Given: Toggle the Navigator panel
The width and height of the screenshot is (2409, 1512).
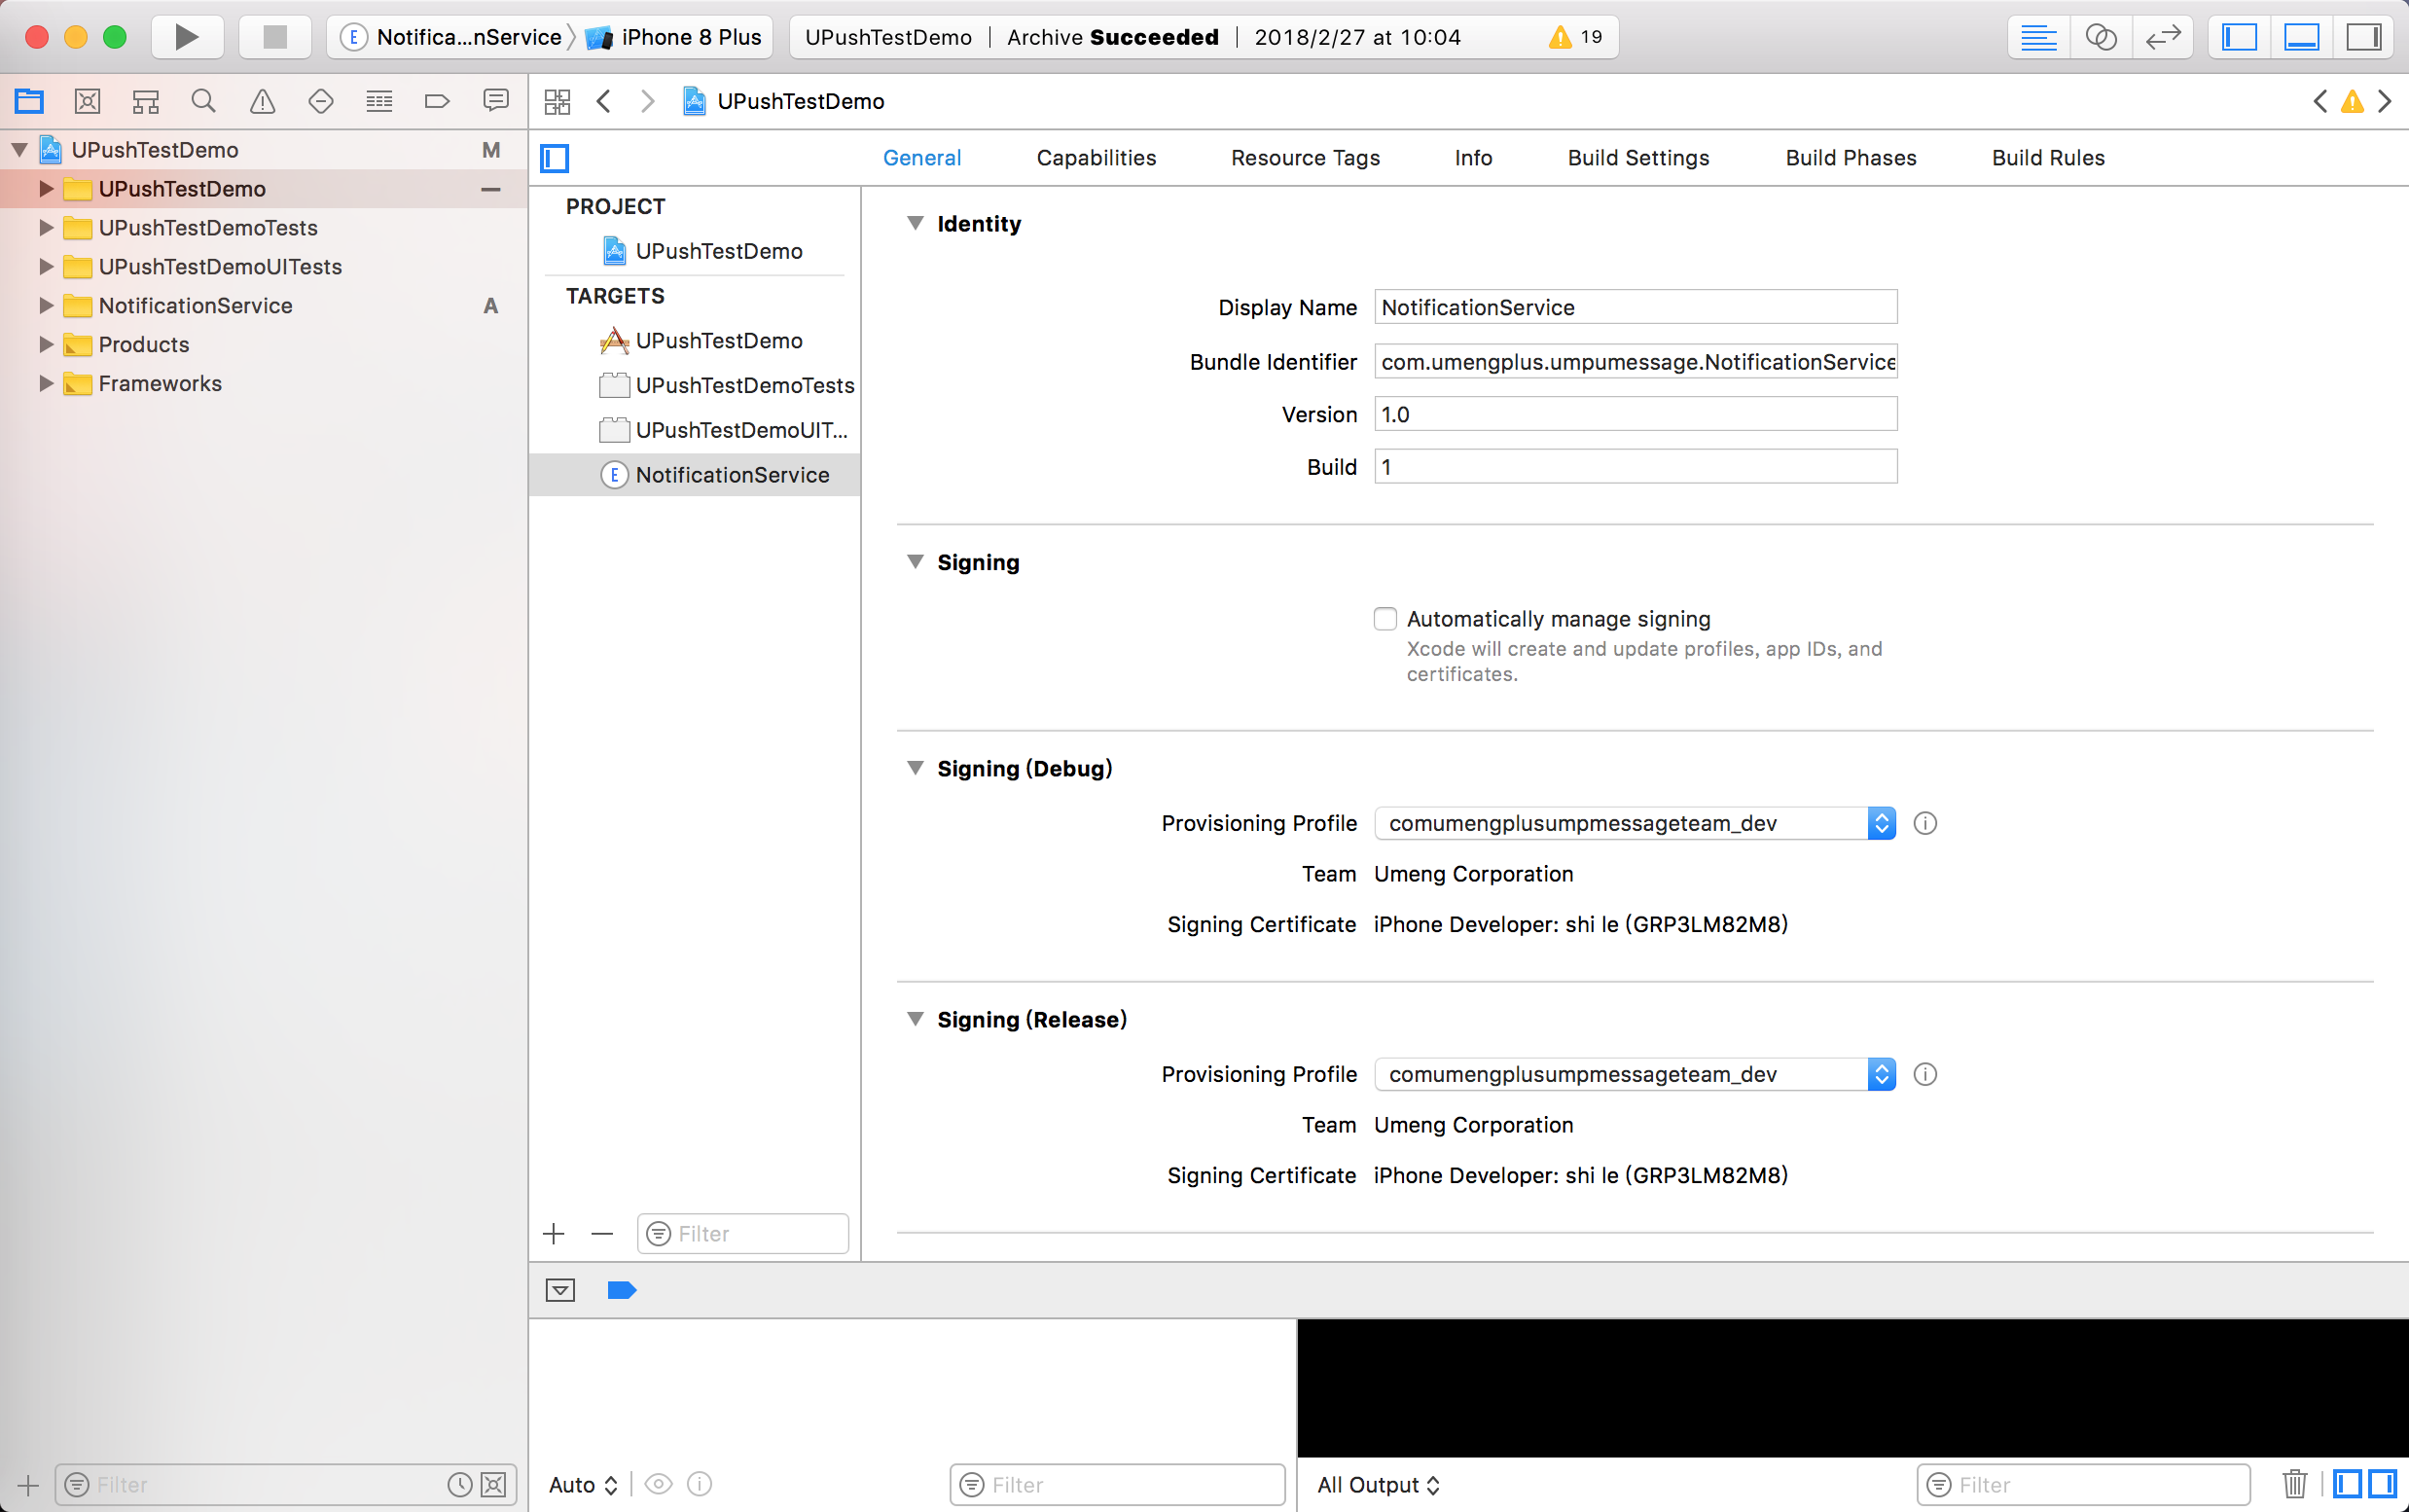Looking at the screenshot, I should point(2239,37).
